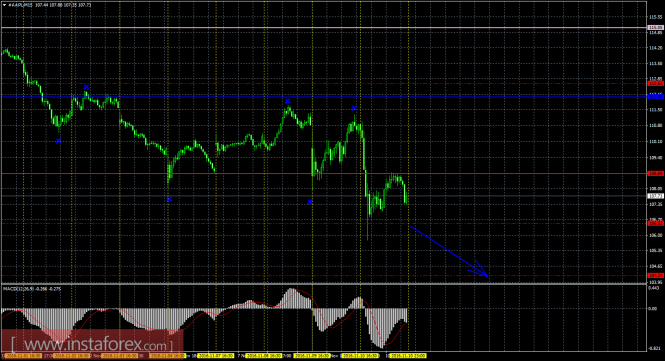The height and width of the screenshot is (361, 665).
Task: Click the blue X marker near 110.10 low
Action: coord(59,141)
